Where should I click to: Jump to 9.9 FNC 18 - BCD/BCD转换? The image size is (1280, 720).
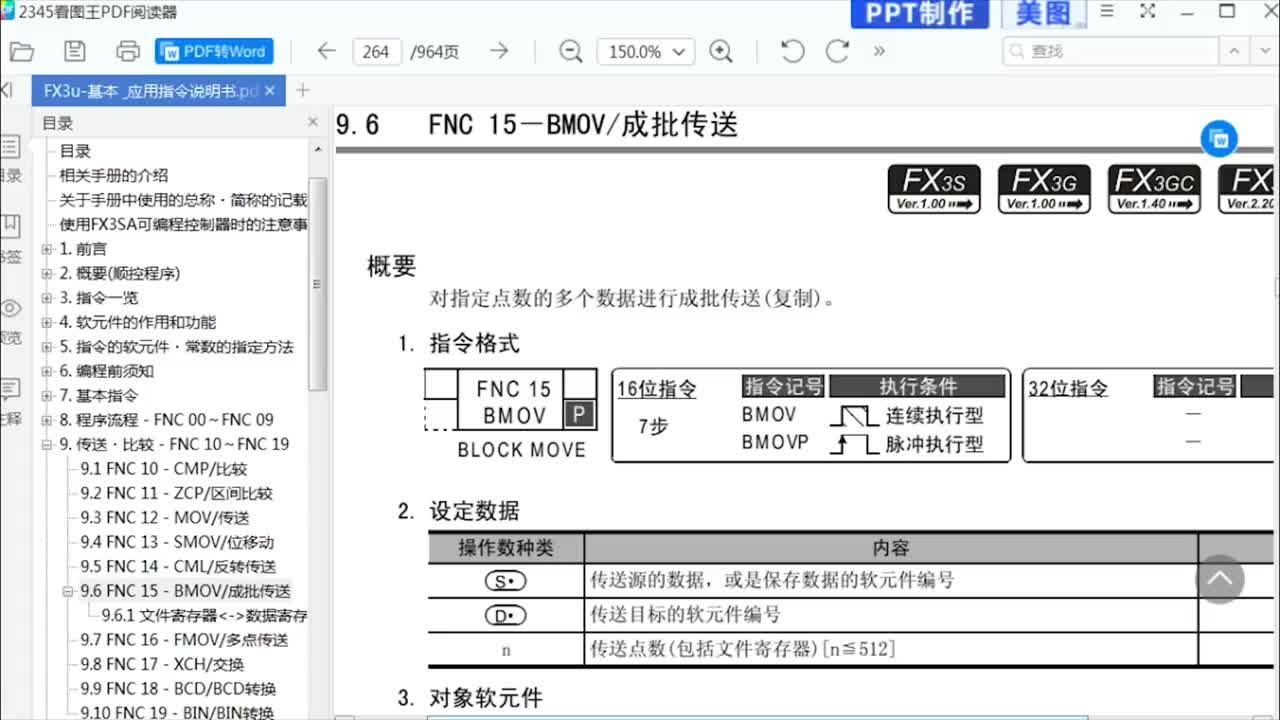tap(179, 689)
